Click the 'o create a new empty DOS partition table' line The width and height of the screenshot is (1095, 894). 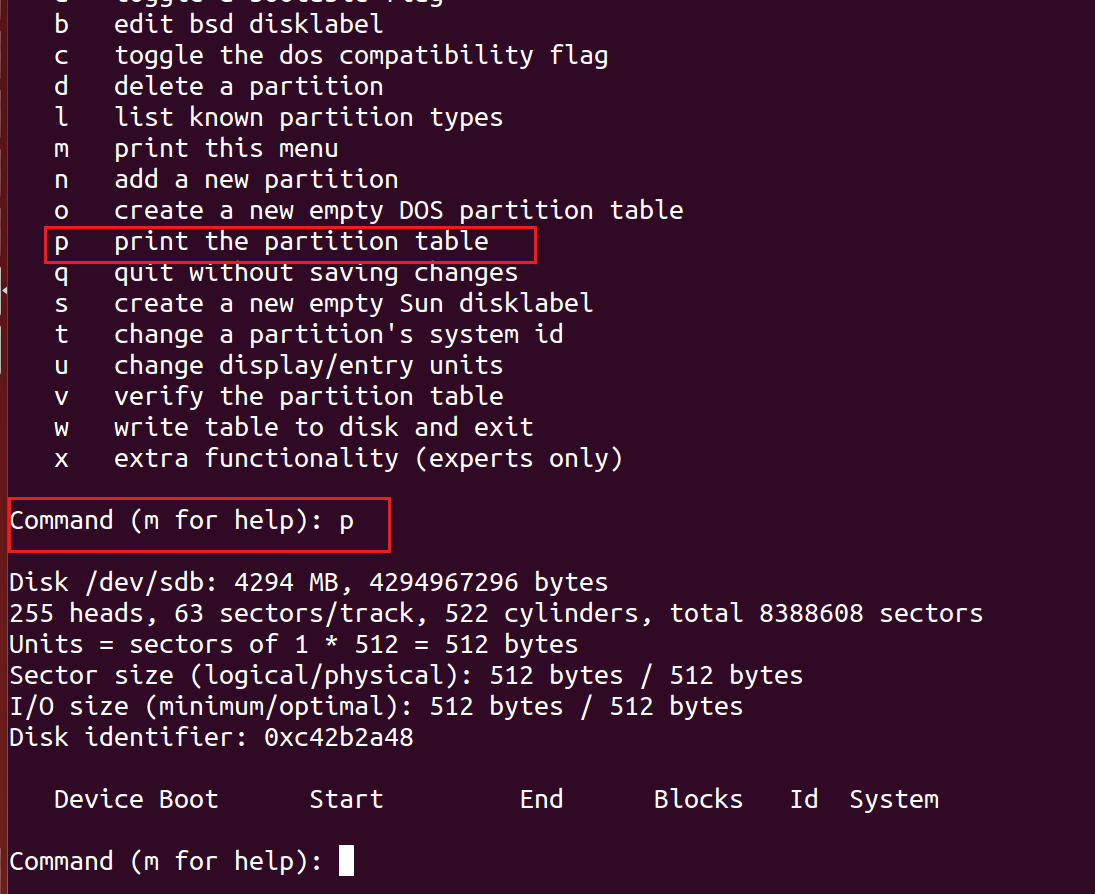click(x=369, y=211)
